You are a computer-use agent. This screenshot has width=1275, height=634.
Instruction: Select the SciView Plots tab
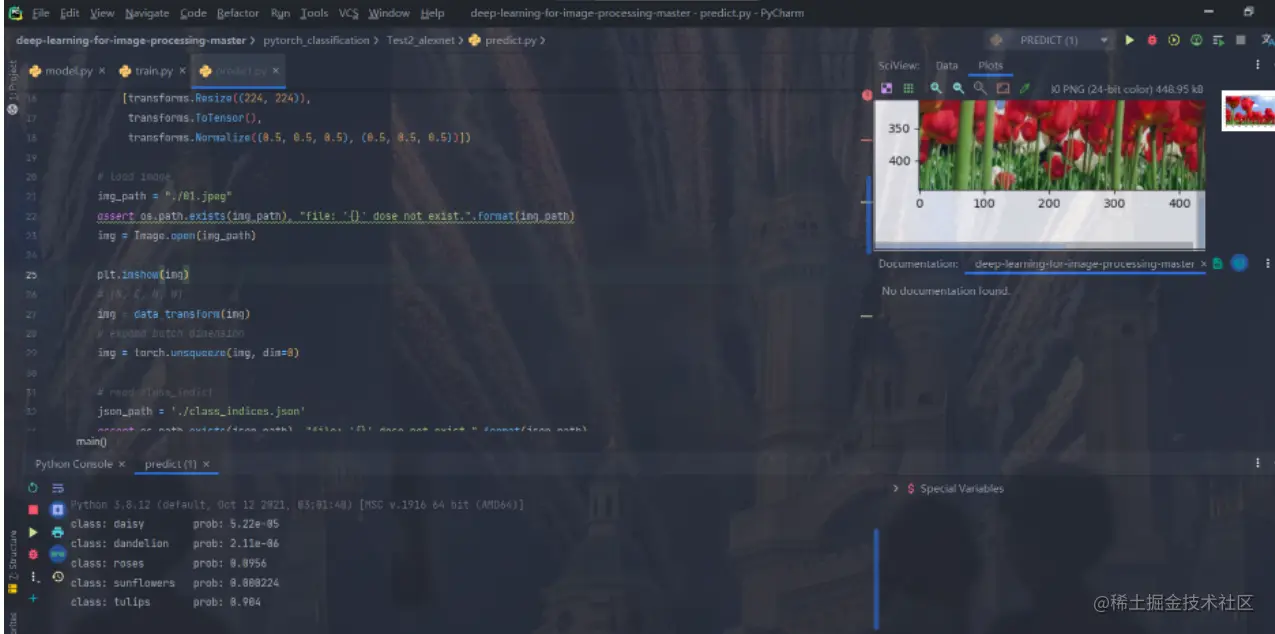pos(990,66)
